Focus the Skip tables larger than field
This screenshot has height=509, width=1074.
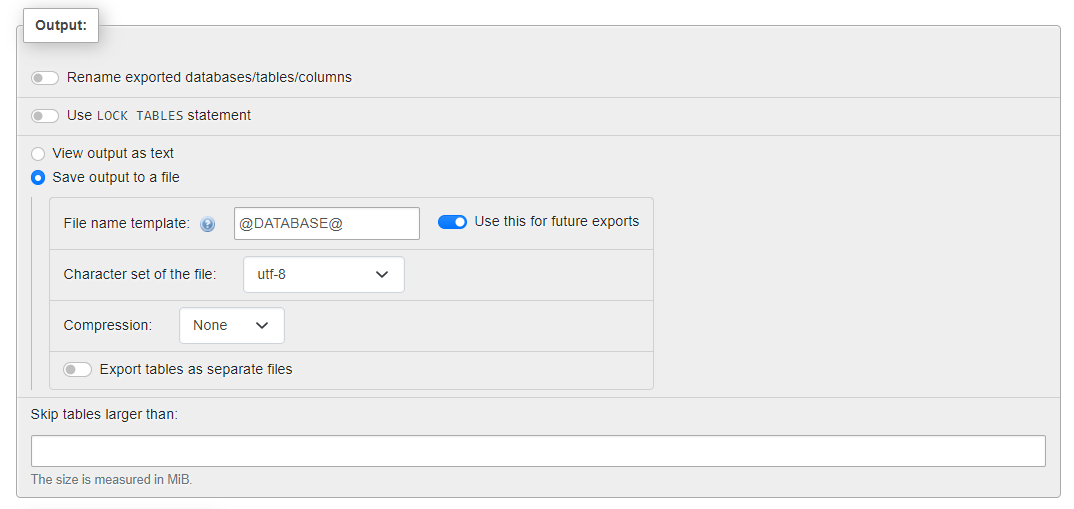point(538,451)
